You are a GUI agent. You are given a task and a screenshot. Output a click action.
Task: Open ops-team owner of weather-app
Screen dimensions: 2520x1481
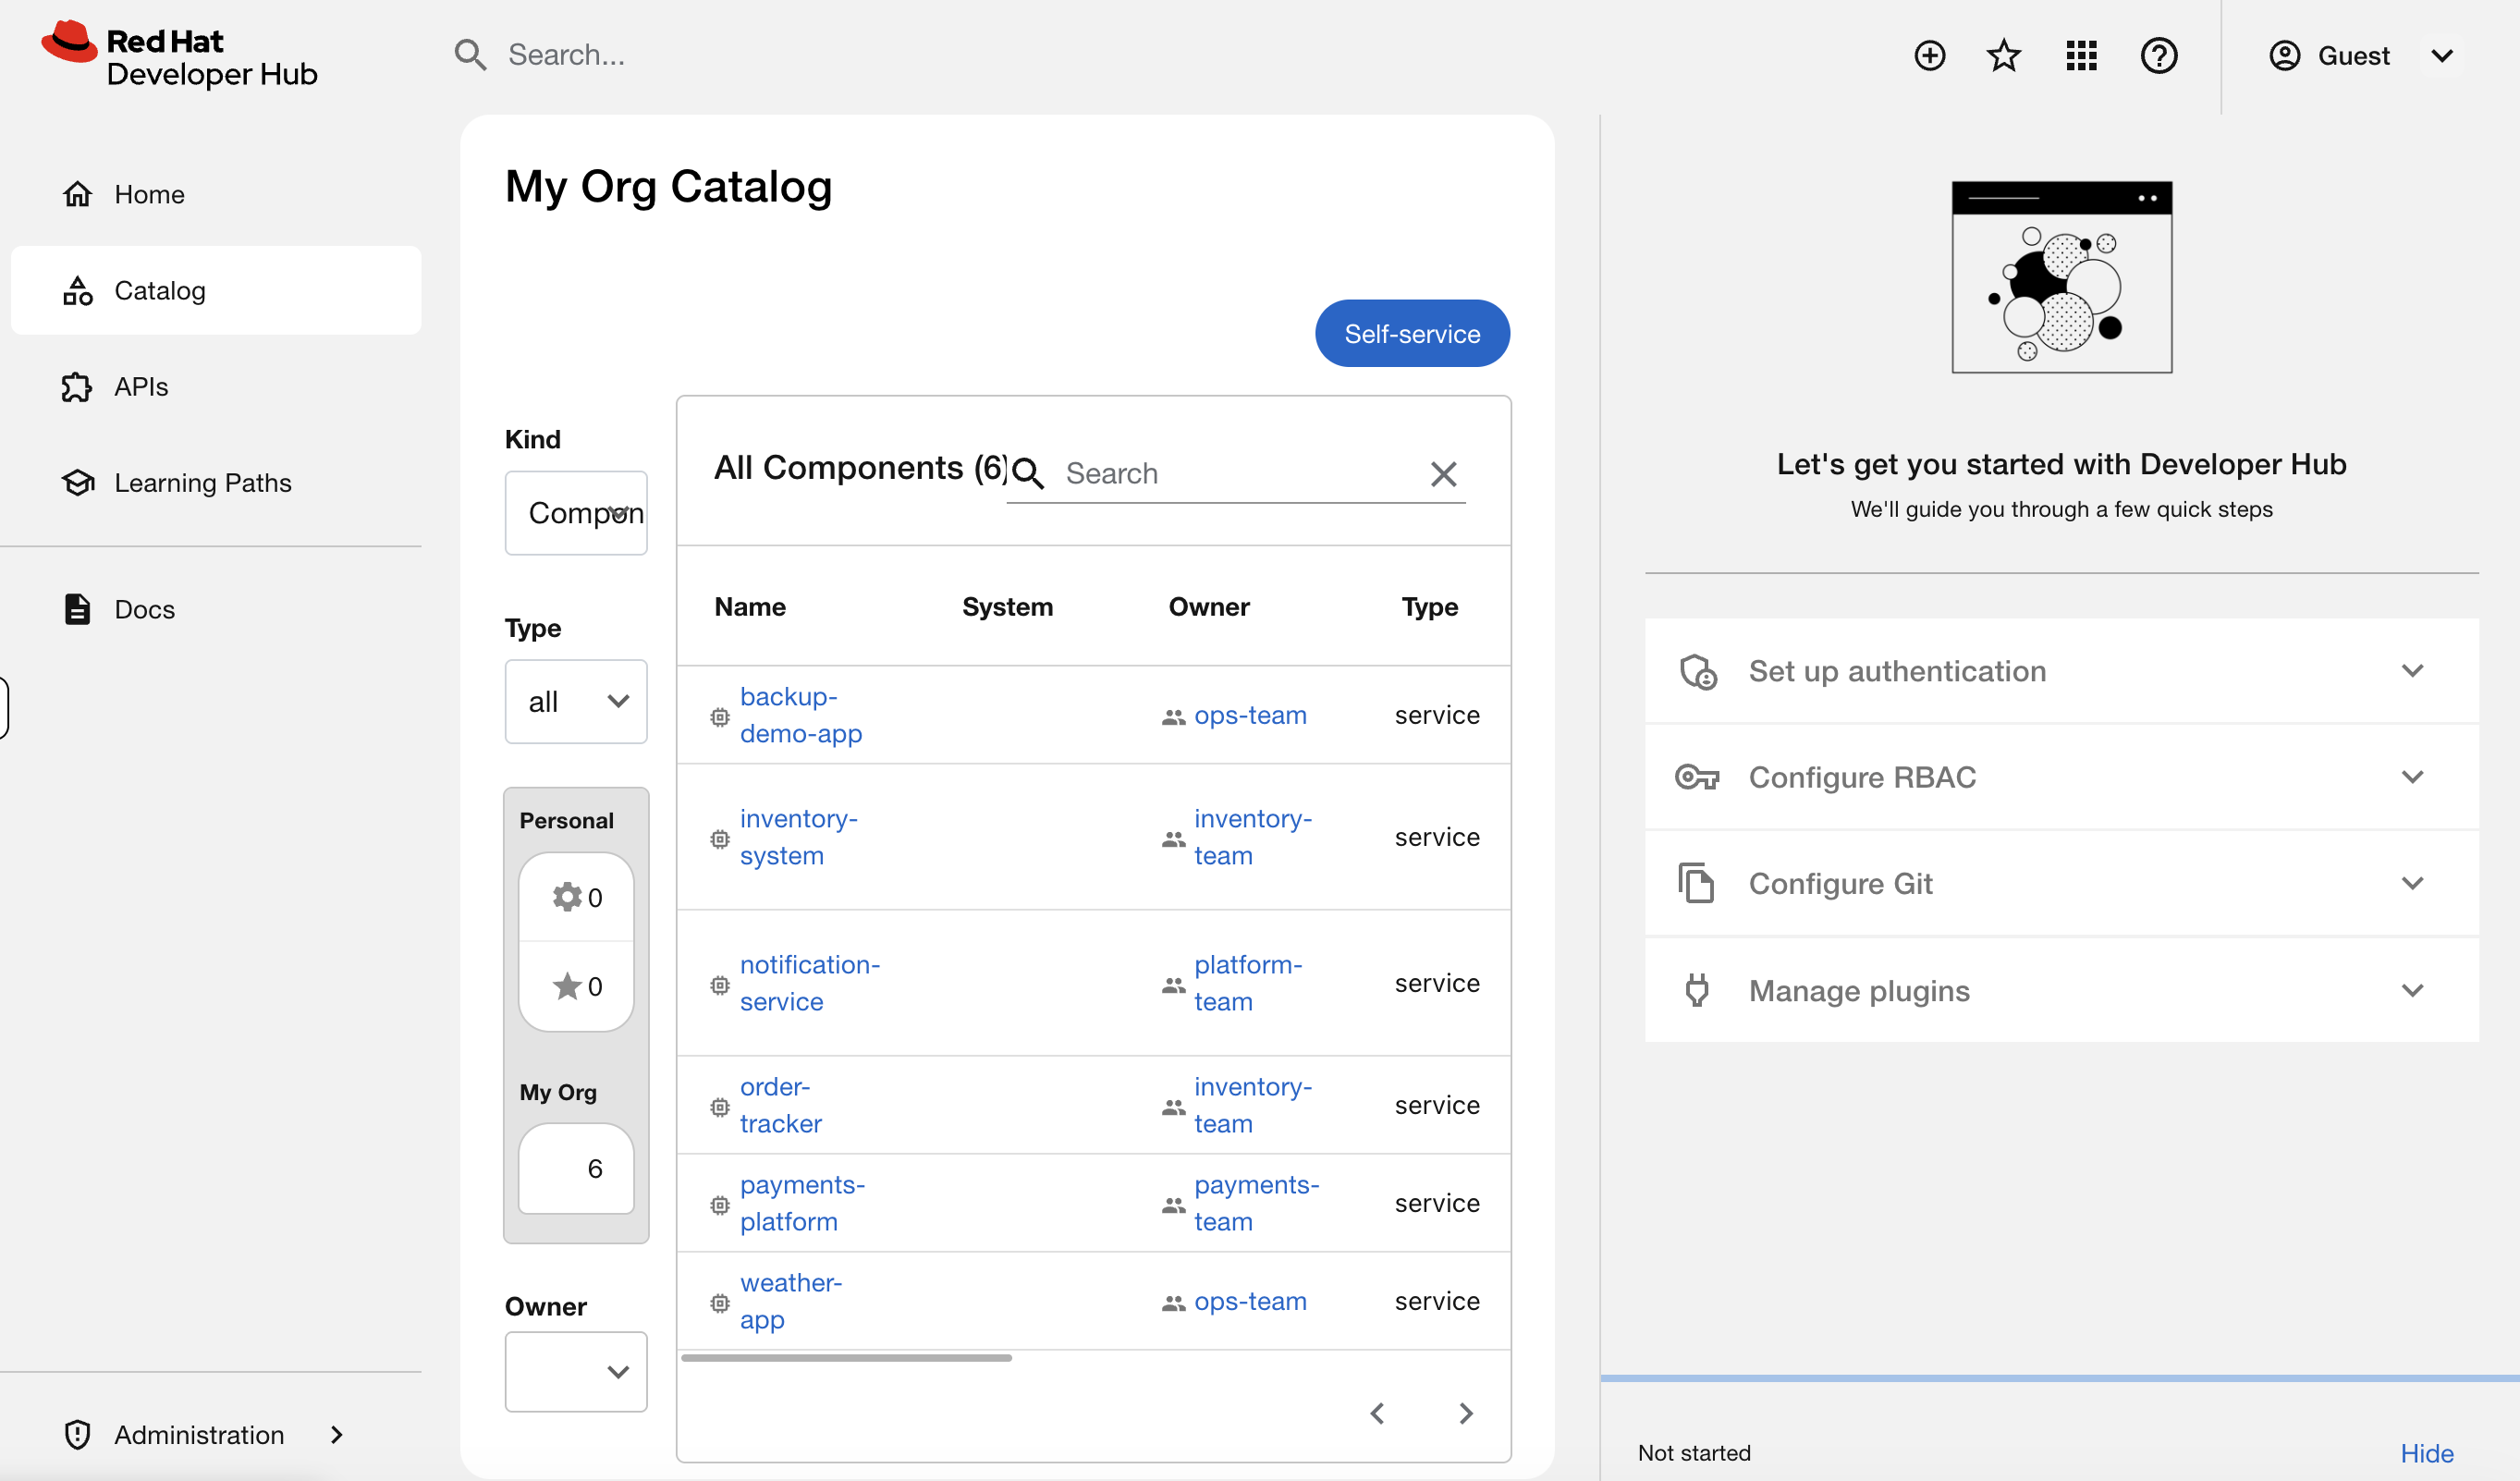coord(1250,1301)
